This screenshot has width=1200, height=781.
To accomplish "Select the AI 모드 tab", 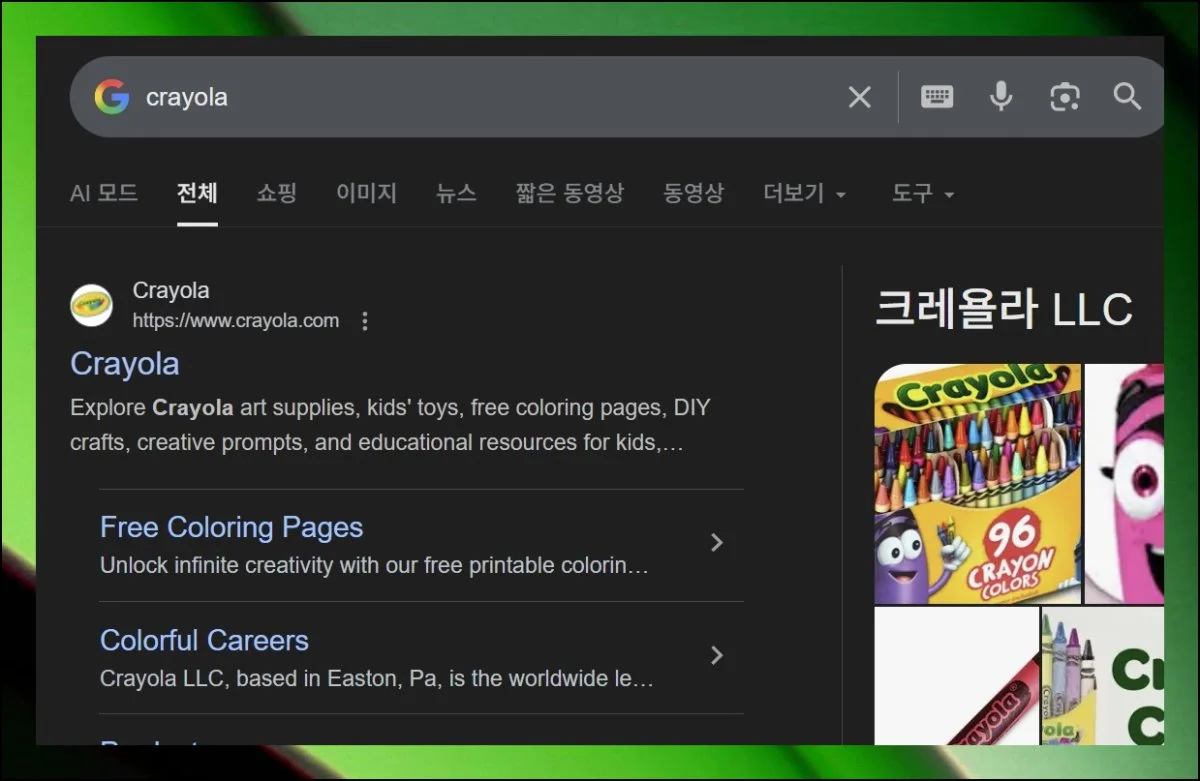I will click(103, 193).
